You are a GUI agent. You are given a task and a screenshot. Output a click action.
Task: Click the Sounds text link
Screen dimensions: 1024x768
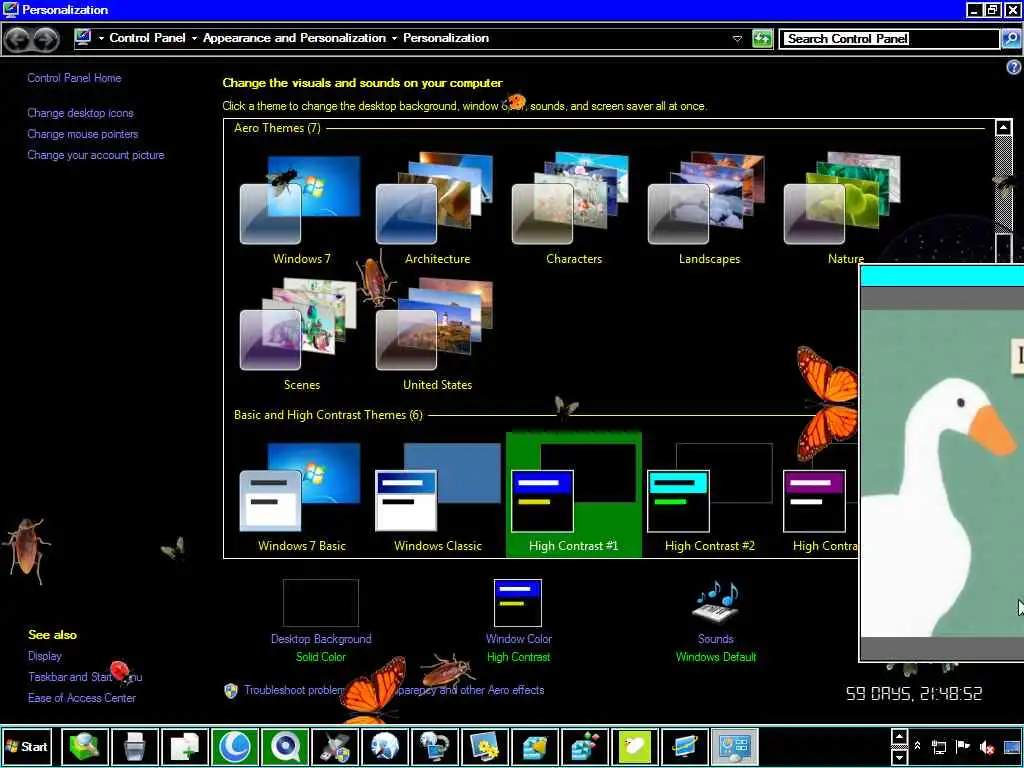coord(715,639)
